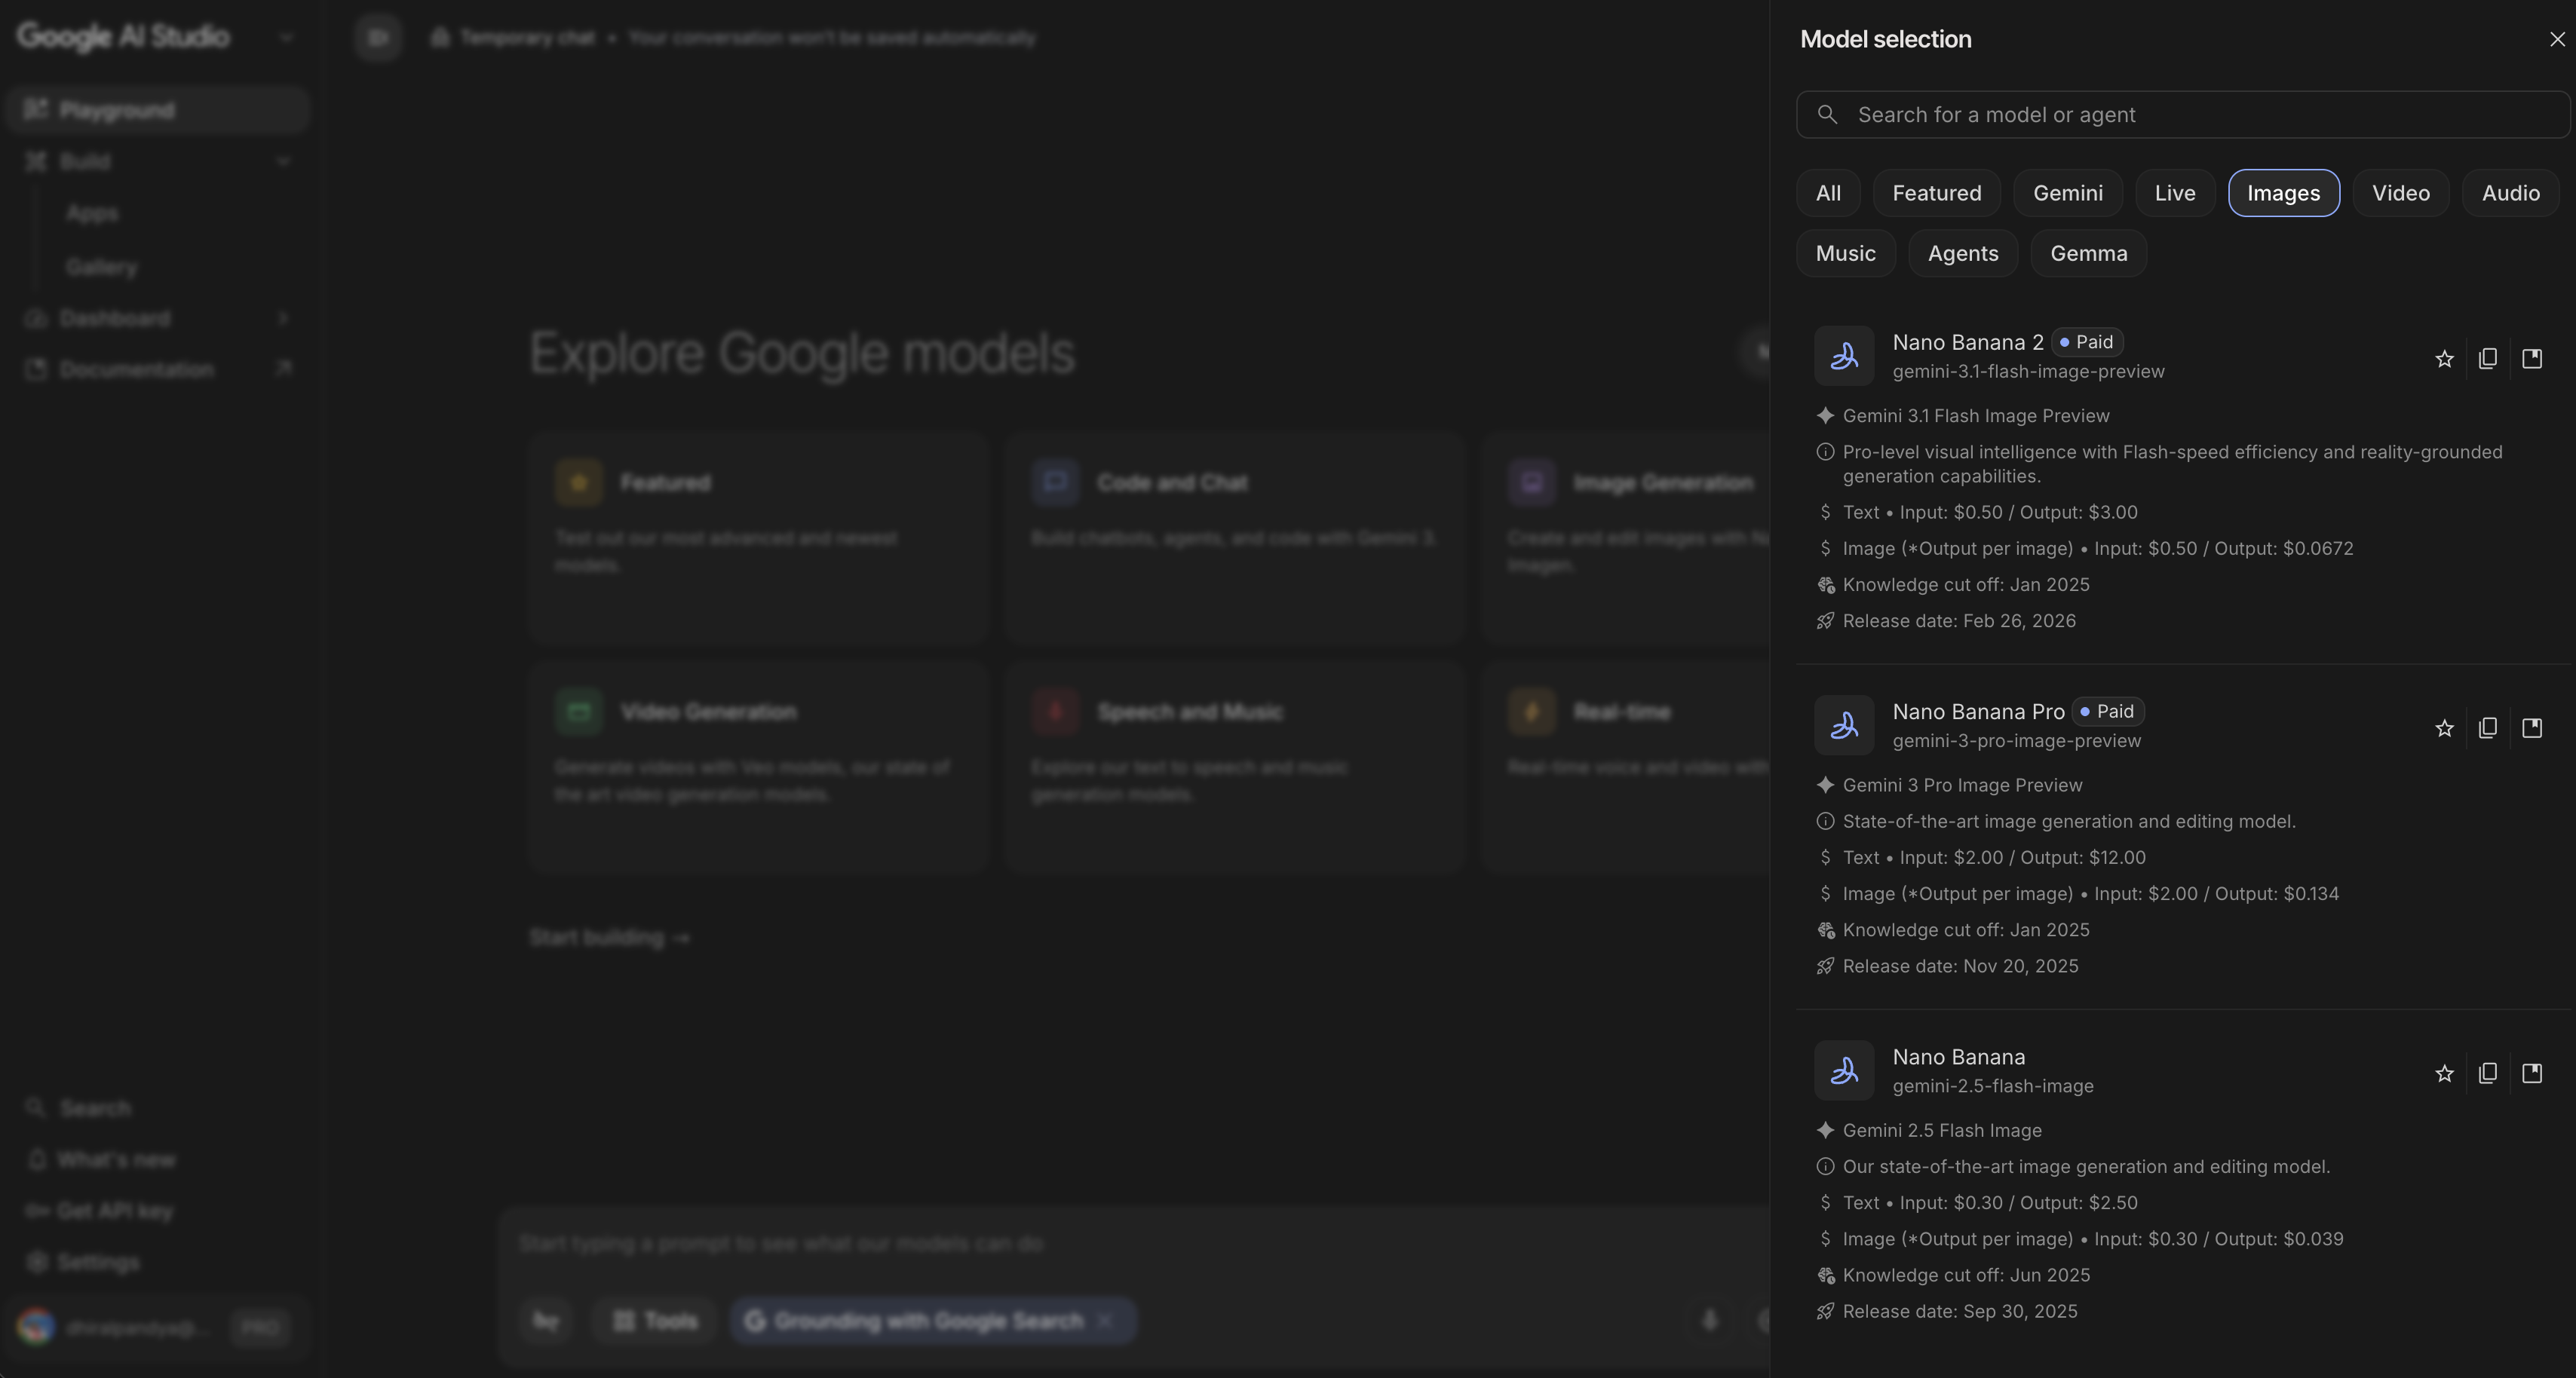This screenshot has height=1378, width=2576.
Task: Open the Featured models card
Action: coord(758,537)
